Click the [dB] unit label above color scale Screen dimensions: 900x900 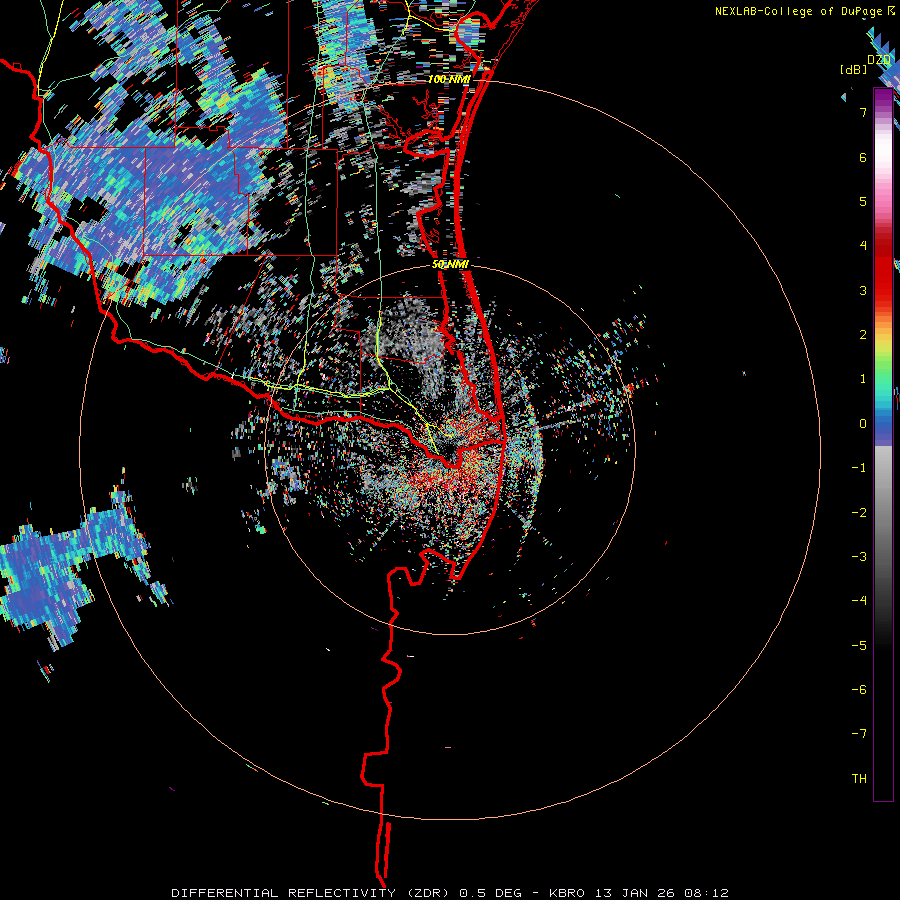pyautogui.click(x=854, y=69)
